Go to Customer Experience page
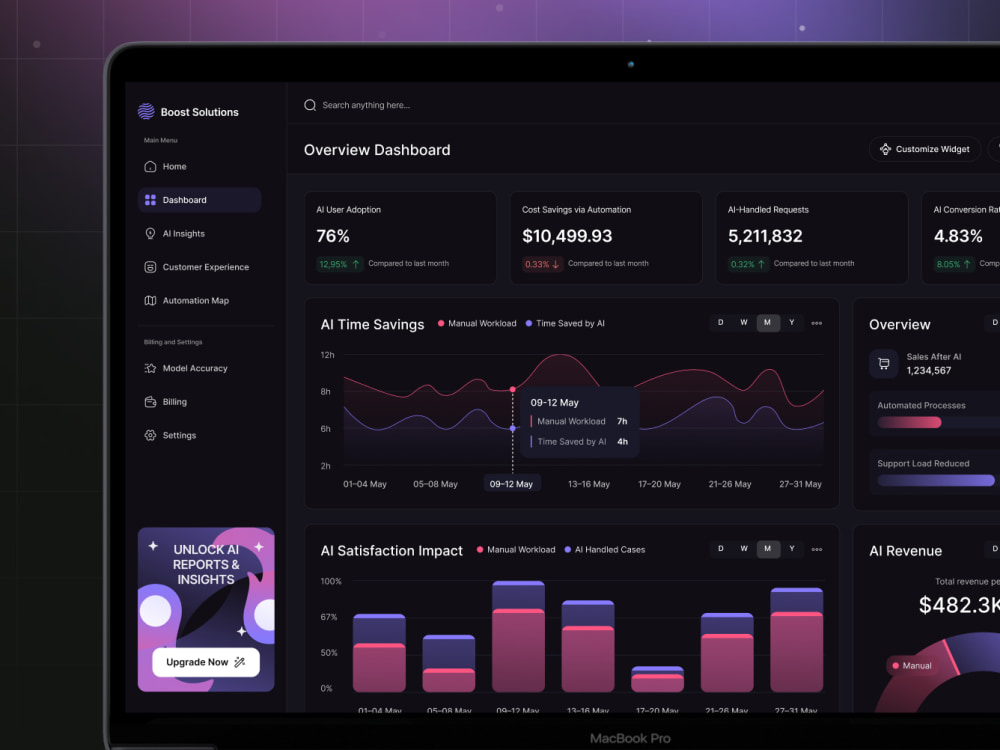1000x750 pixels. (x=200, y=267)
